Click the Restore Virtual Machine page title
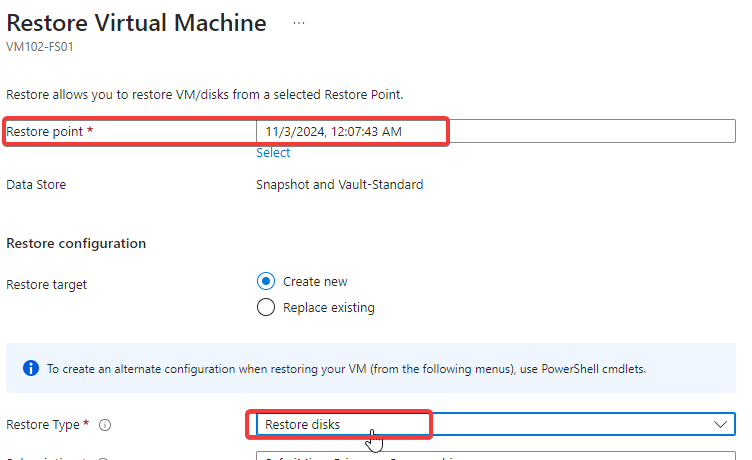 point(137,23)
